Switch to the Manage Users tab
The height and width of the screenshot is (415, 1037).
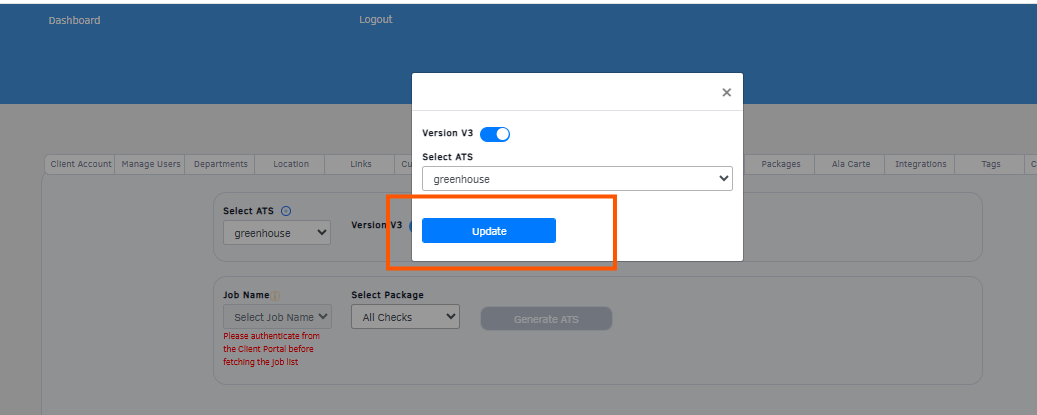click(151, 164)
